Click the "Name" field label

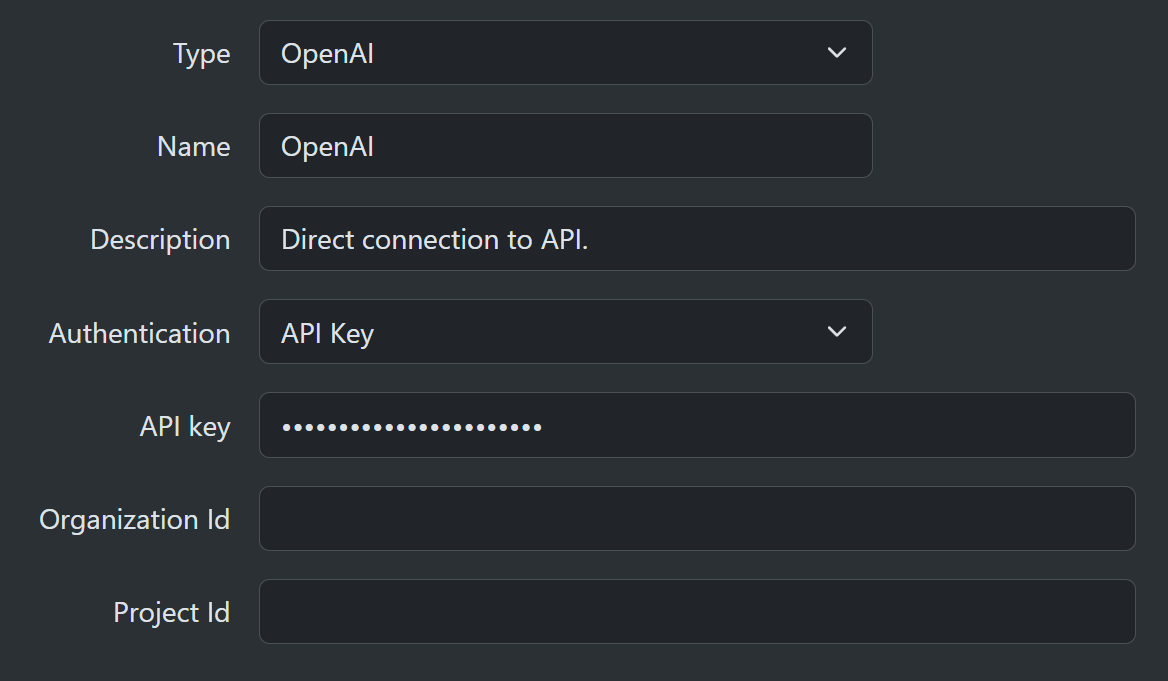[193, 147]
